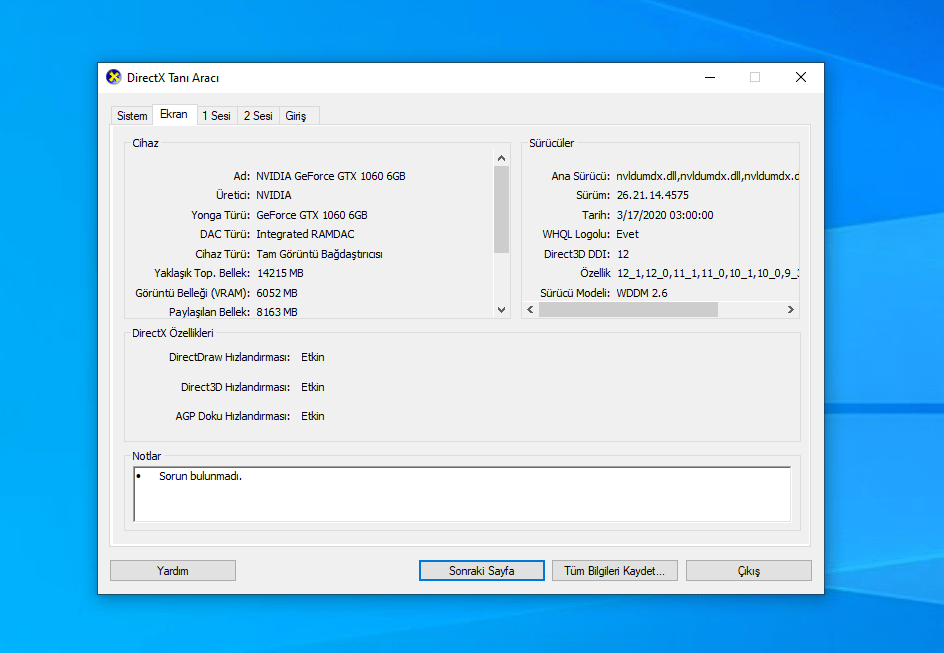The width and height of the screenshot is (944, 653).
Task: Click the Integrated RAMDAC value
Action: click(x=305, y=234)
